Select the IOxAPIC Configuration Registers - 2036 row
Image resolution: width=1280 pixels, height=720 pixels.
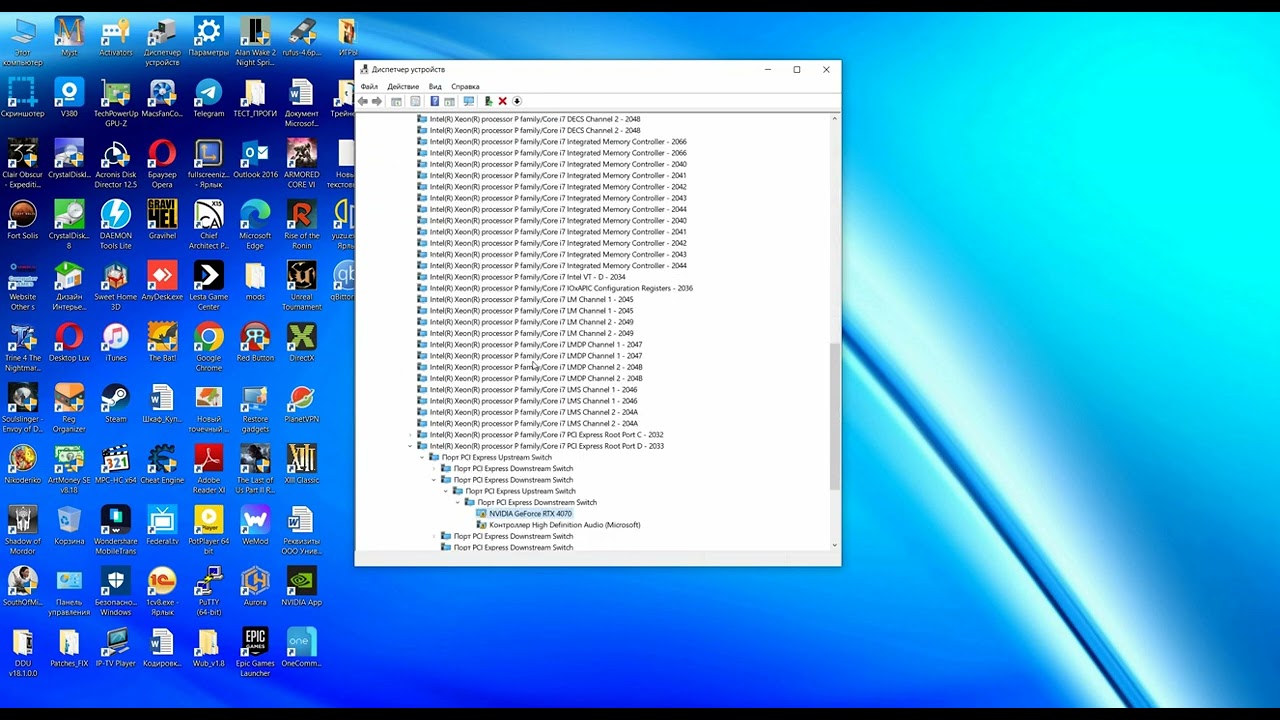click(561, 288)
